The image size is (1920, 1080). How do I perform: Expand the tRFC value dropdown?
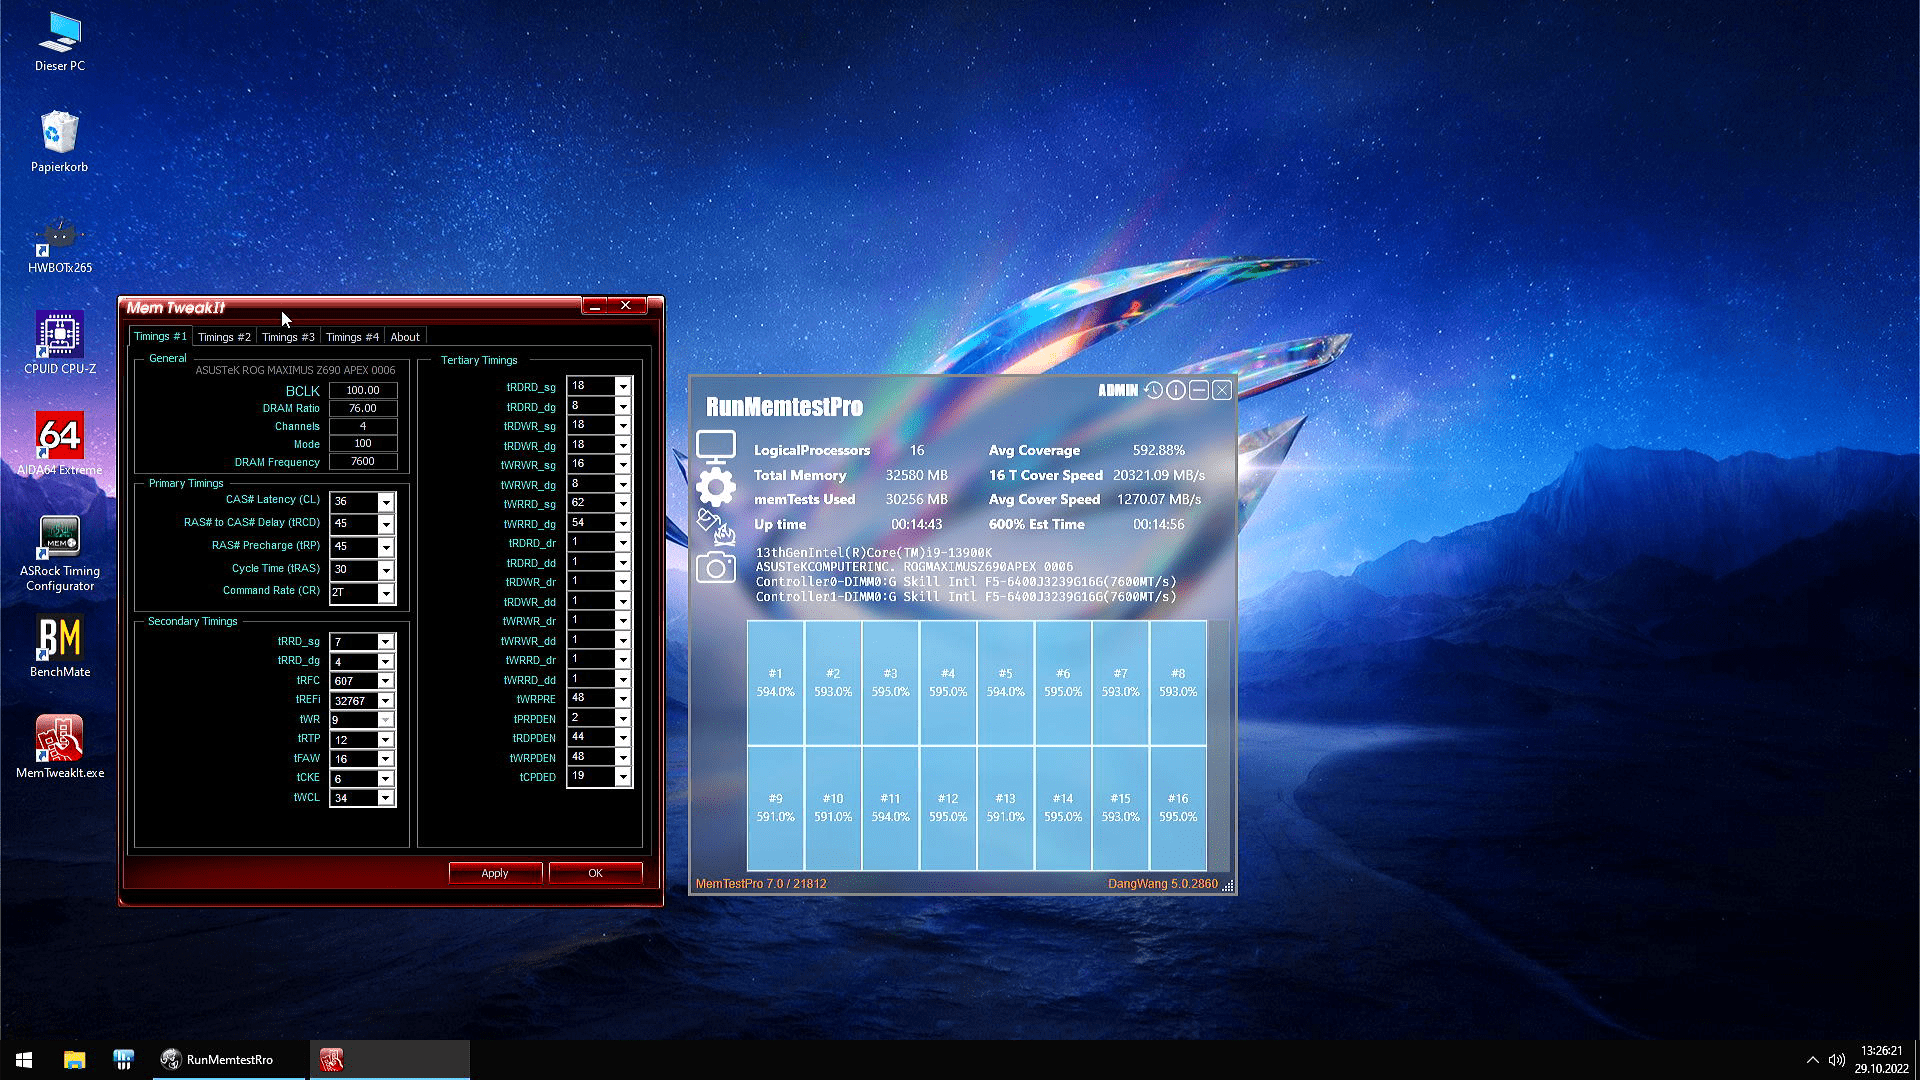(x=386, y=681)
